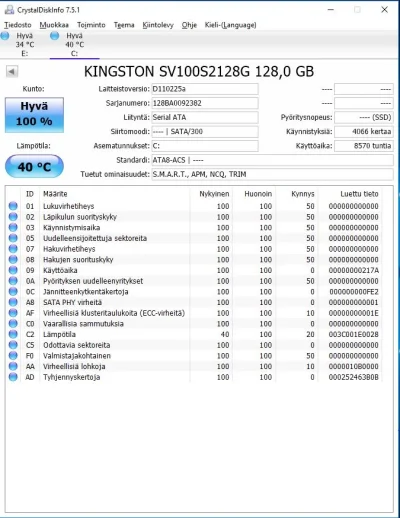Minimize the CrystalDiskInfo window
The height and width of the screenshot is (518, 400).
click(331, 10)
